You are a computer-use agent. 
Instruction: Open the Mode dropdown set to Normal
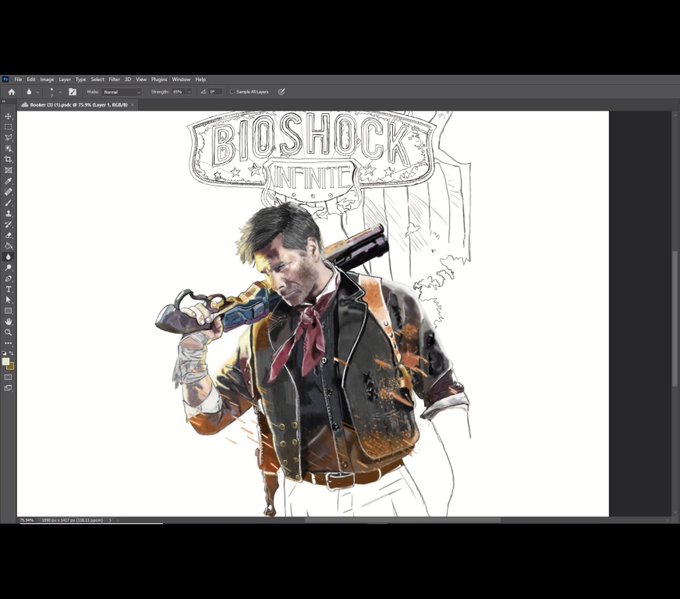[122, 92]
